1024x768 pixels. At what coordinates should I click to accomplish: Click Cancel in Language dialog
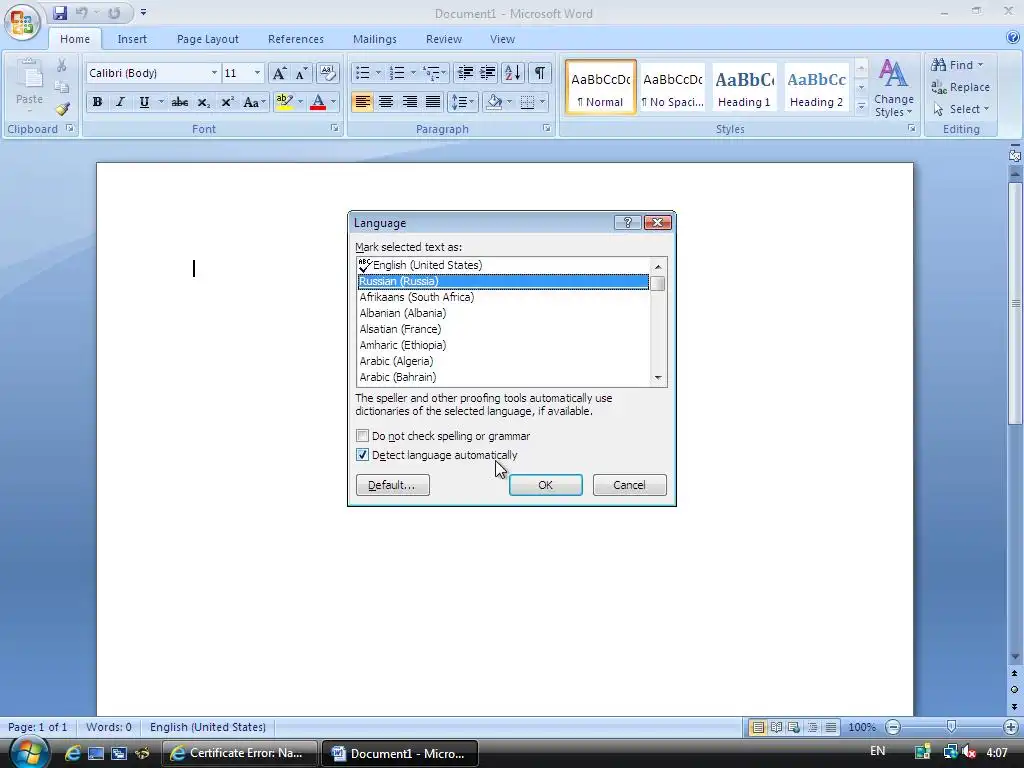pos(630,485)
